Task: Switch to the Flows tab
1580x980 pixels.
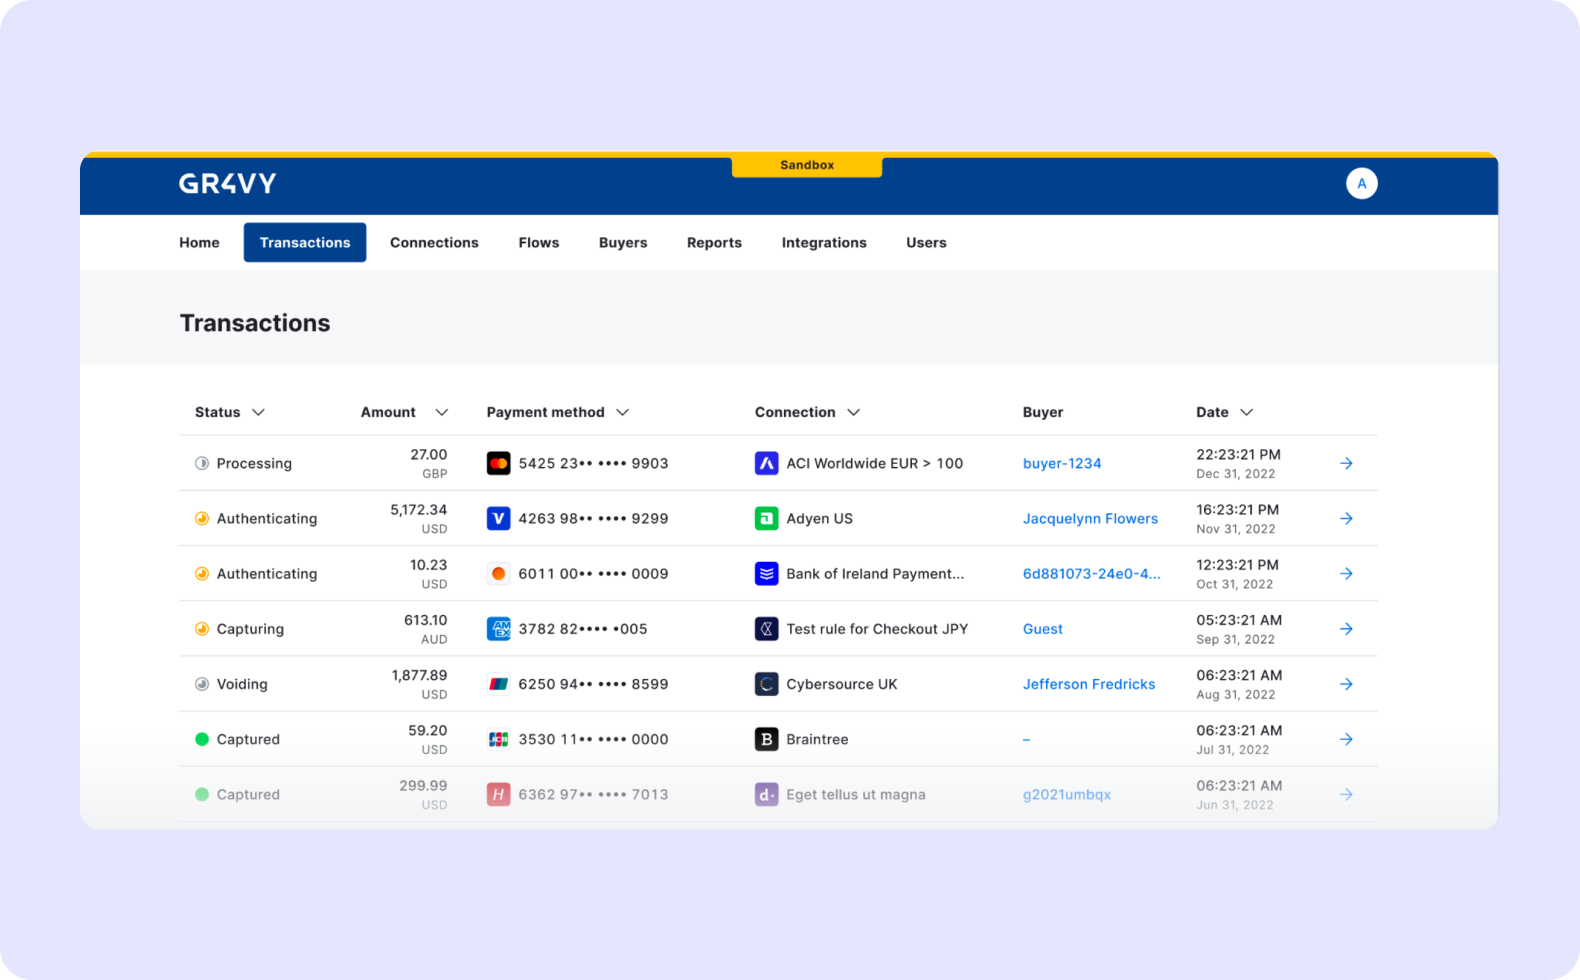Action: pyautogui.click(x=539, y=242)
